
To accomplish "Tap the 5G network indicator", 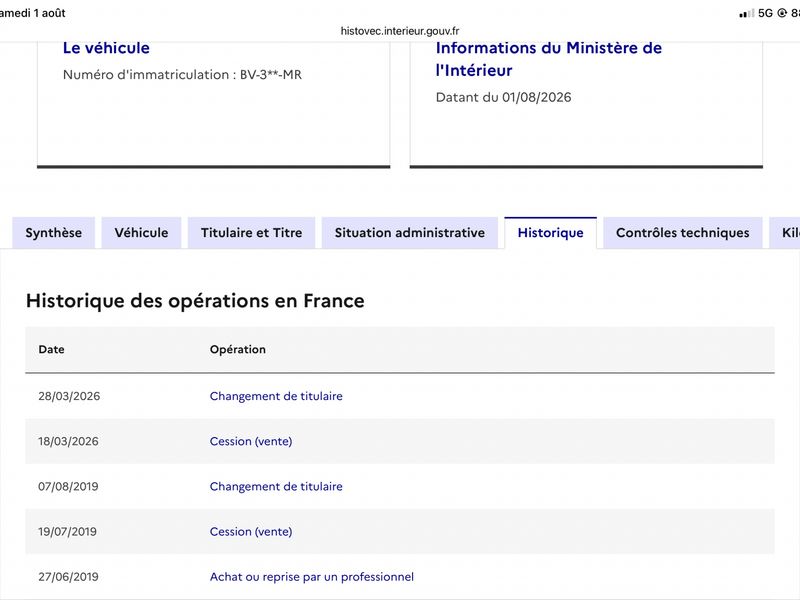I will 765,13.
